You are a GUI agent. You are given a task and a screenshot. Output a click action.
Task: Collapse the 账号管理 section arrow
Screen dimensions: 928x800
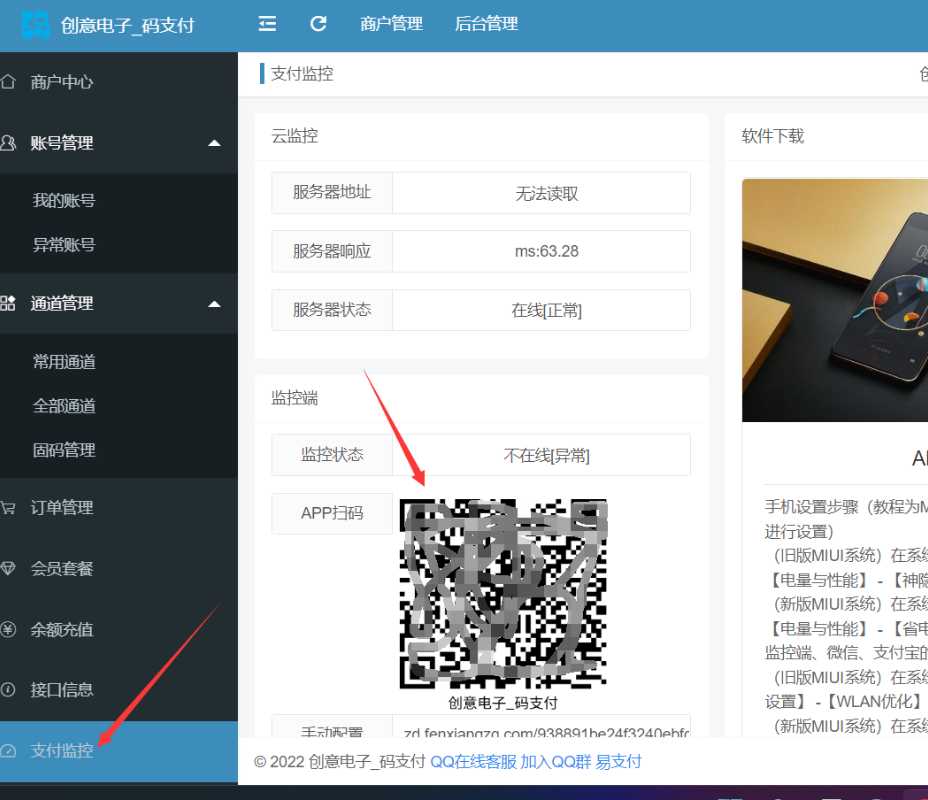tap(215, 143)
